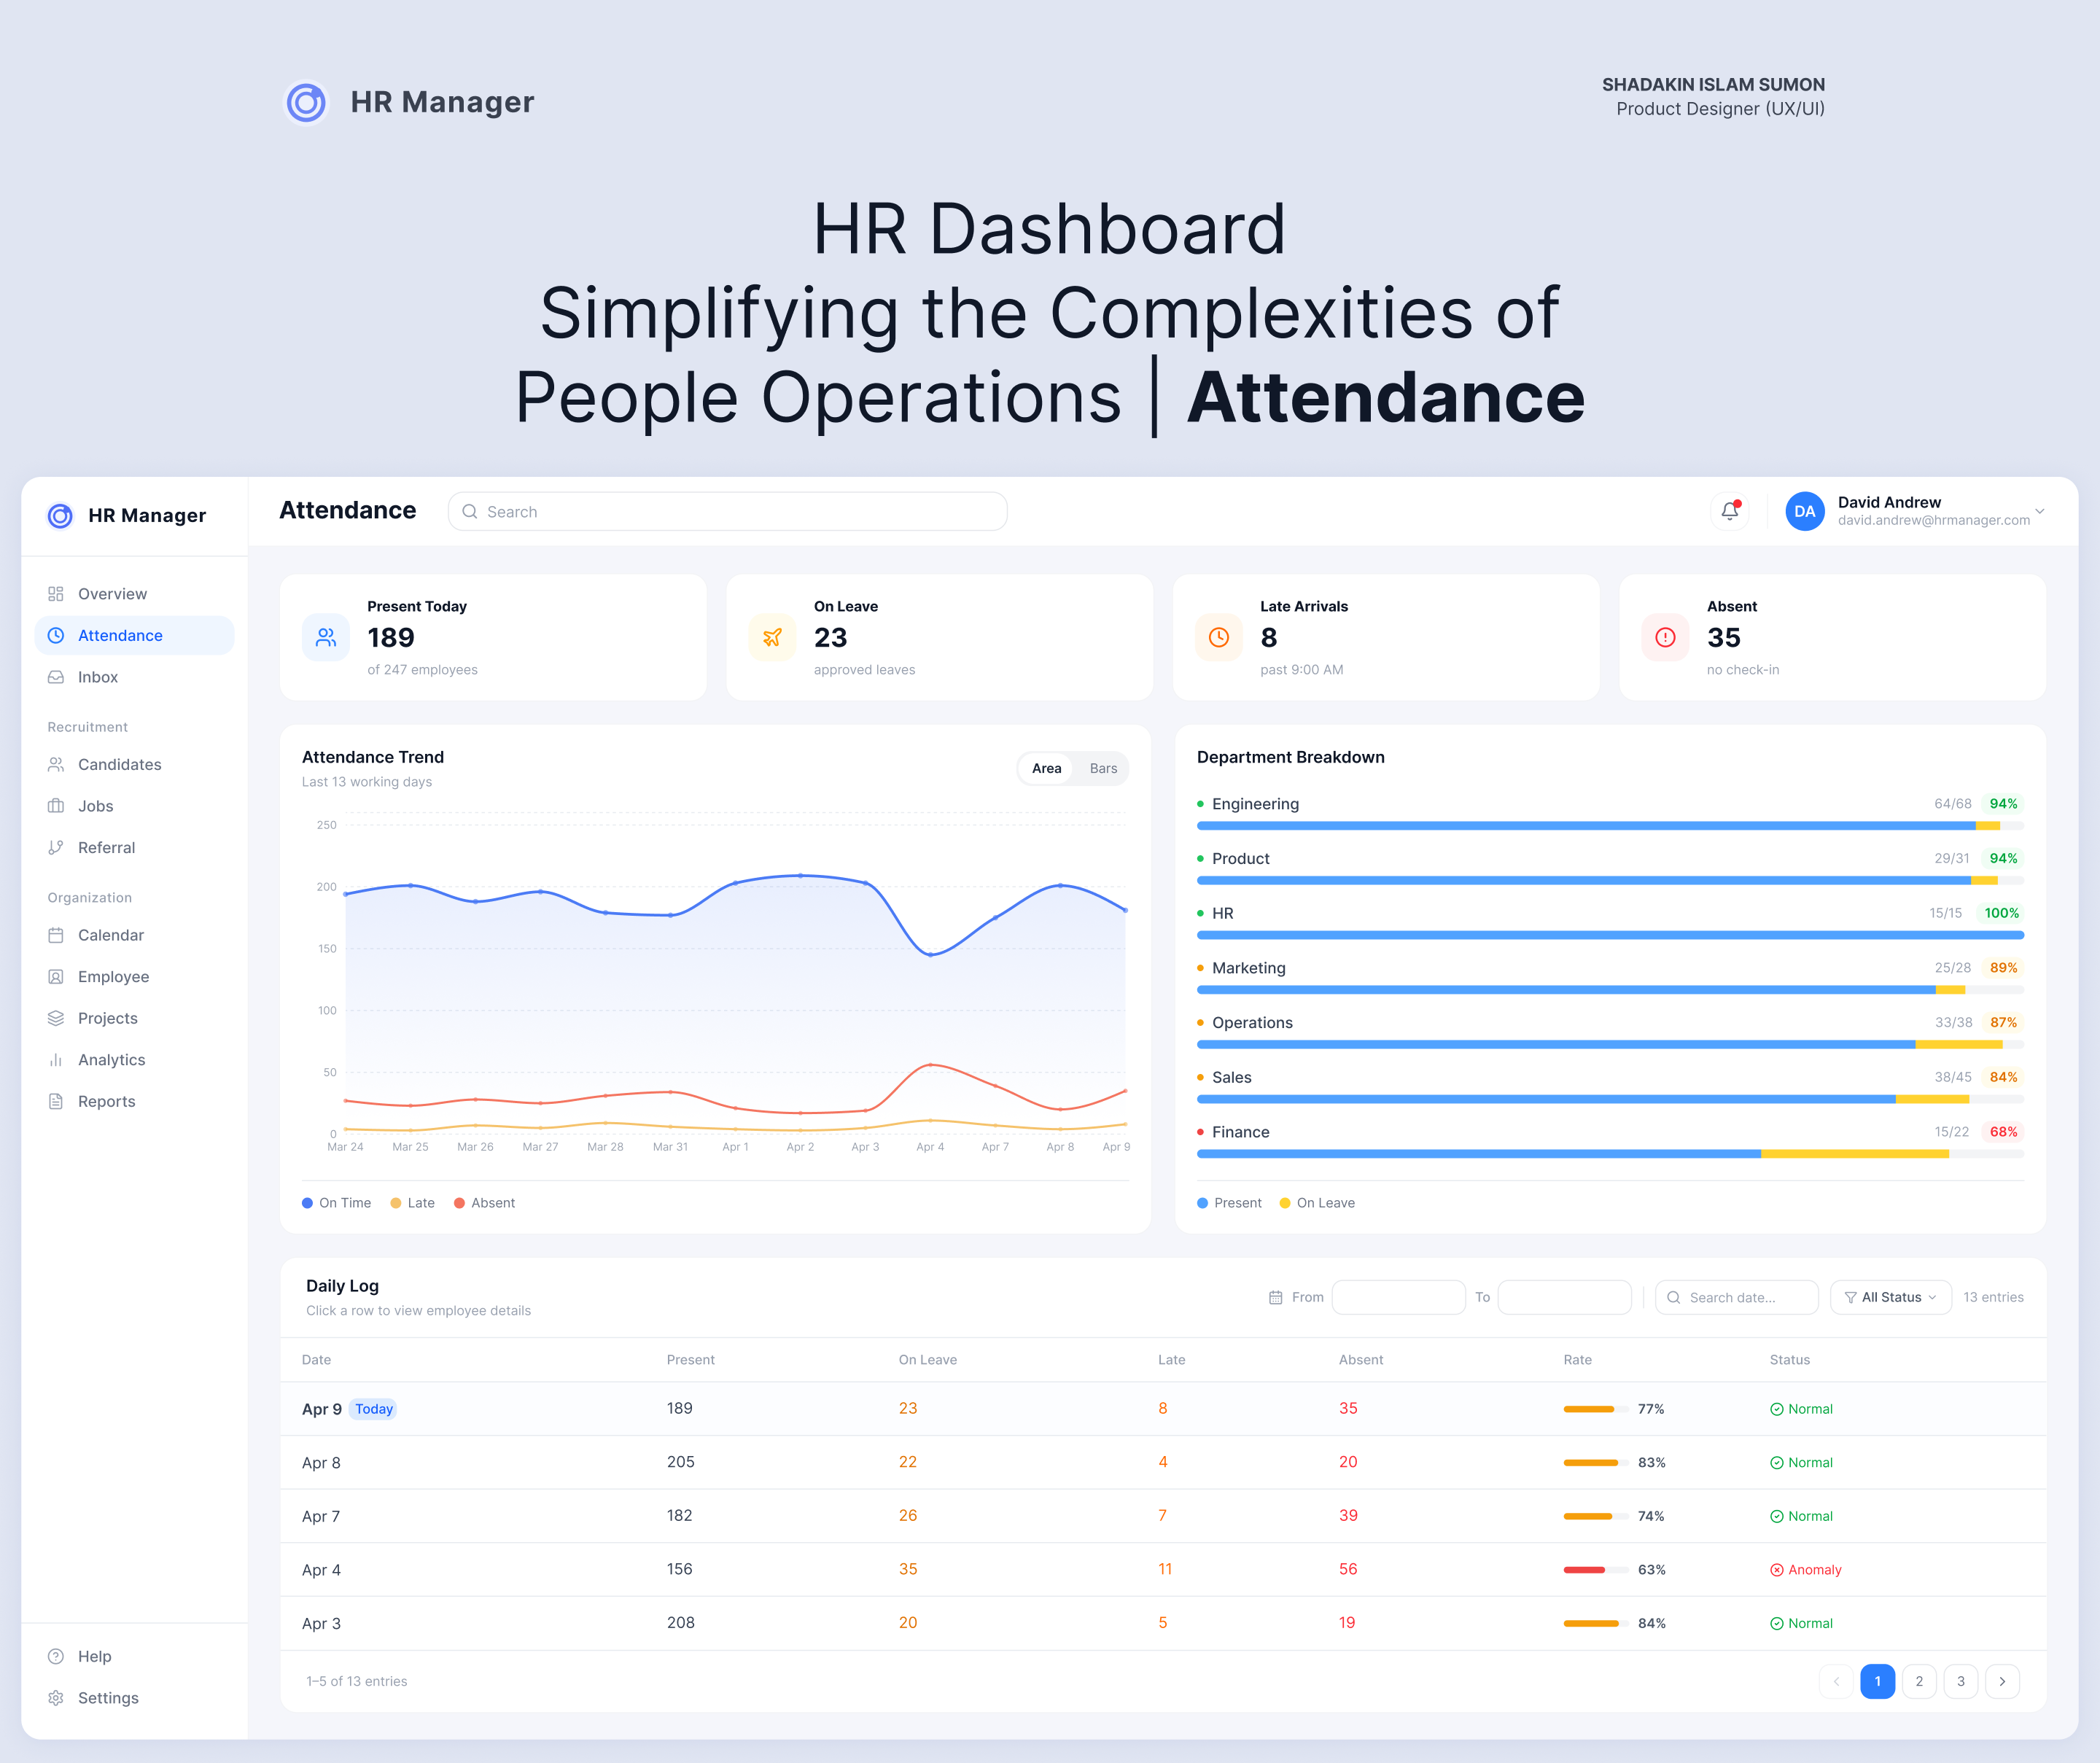Switch the Attendance Trend chart to Bars
Screen dimensions: 2100x1763
(1102, 768)
